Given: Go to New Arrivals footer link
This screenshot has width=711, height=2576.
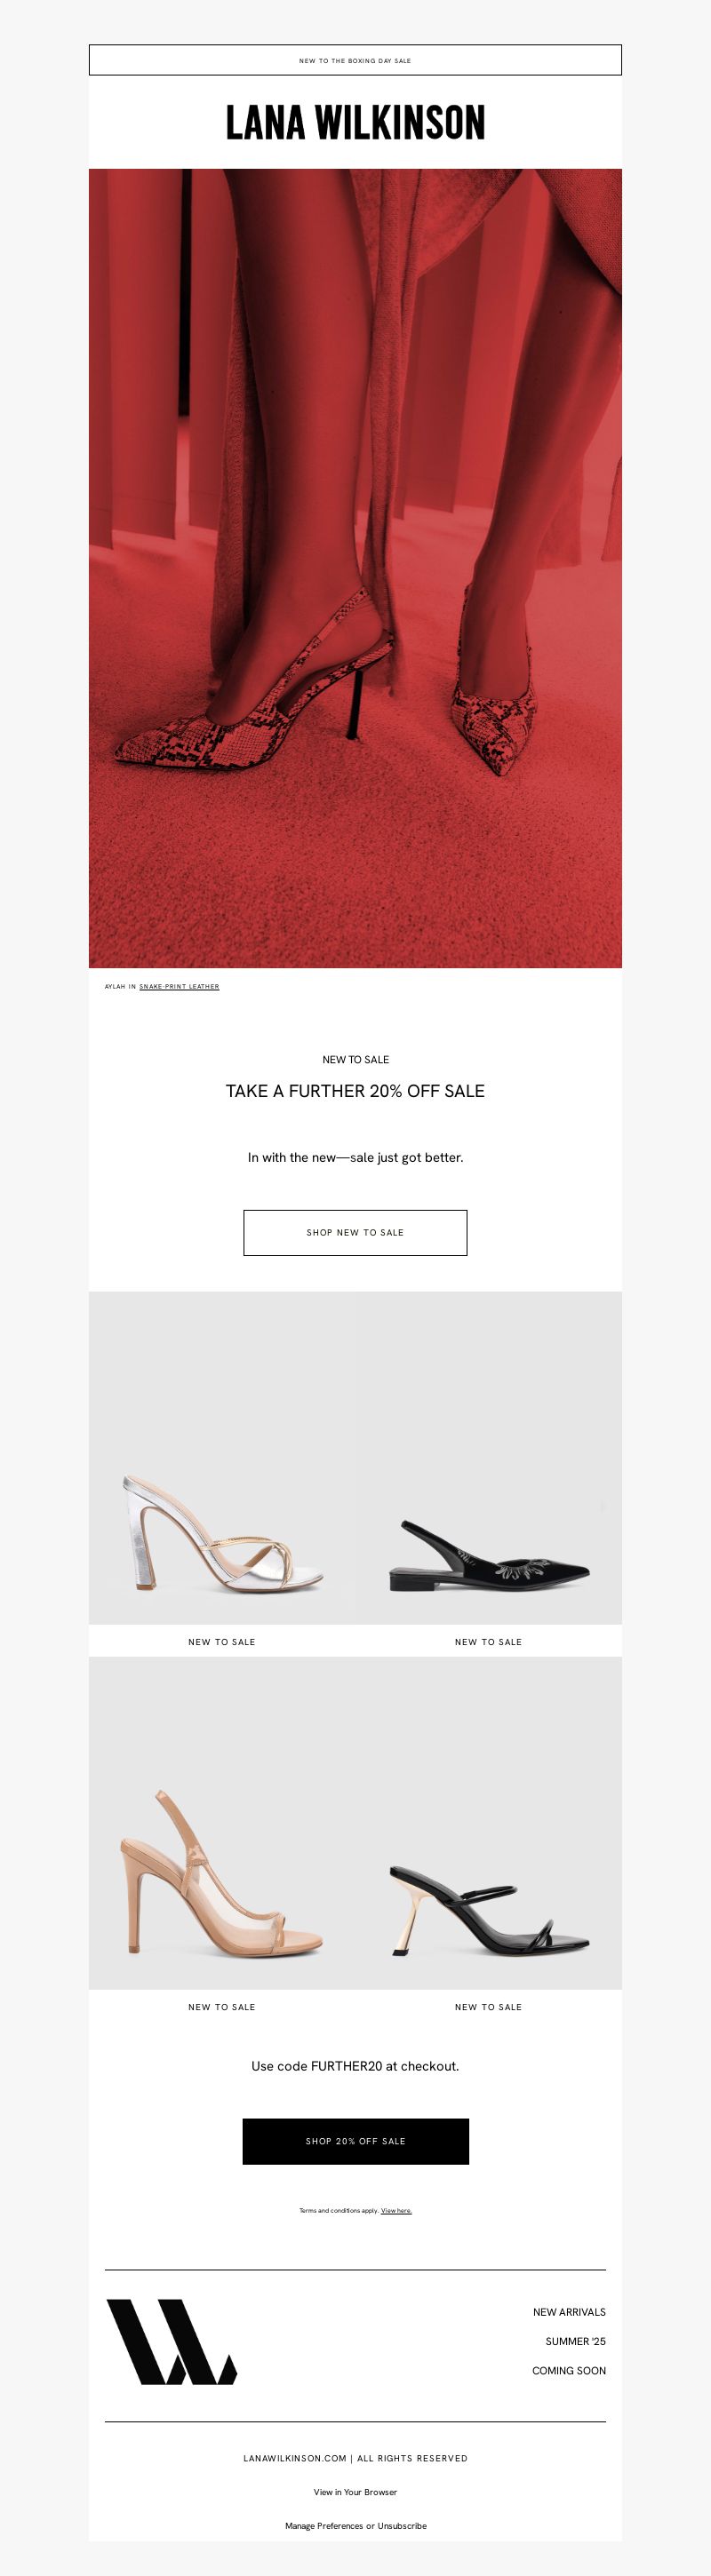Looking at the screenshot, I should pyautogui.click(x=569, y=2311).
